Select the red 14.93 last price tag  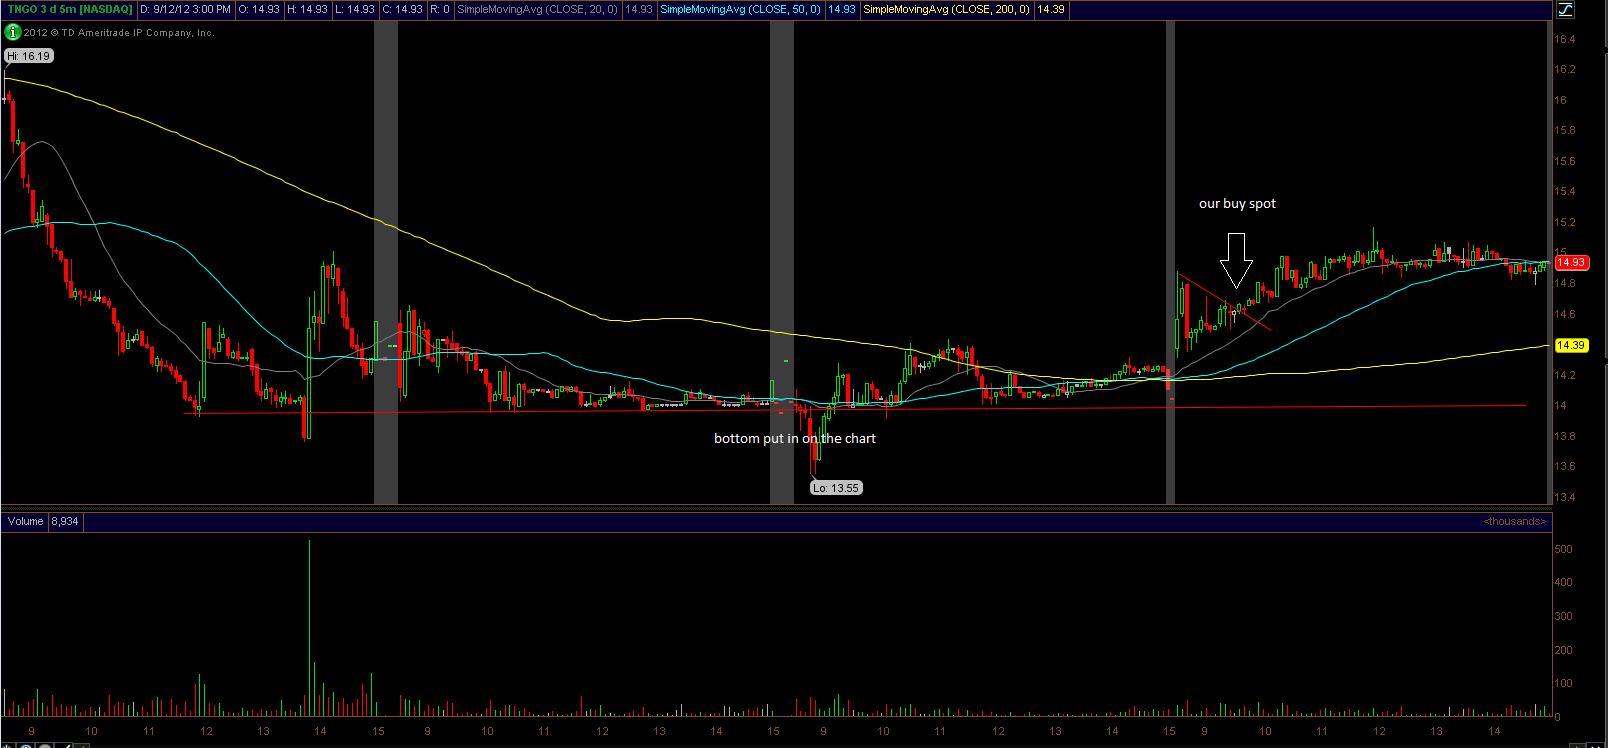[1571, 262]
